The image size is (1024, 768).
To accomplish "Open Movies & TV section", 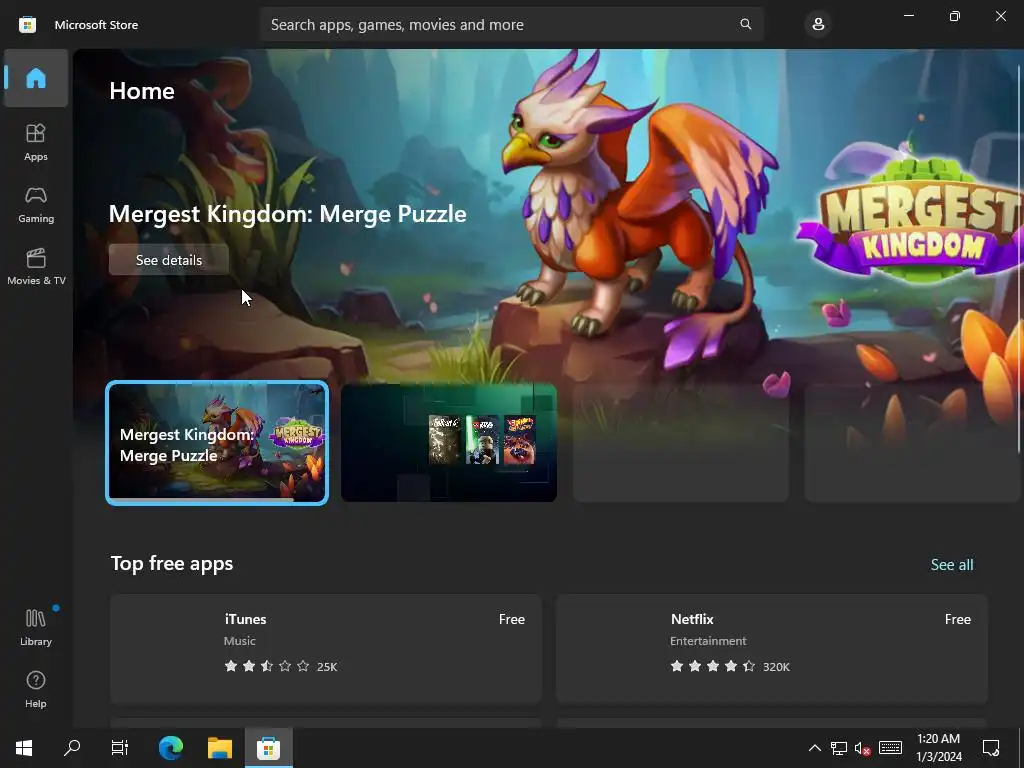I will tap(36, 266).
